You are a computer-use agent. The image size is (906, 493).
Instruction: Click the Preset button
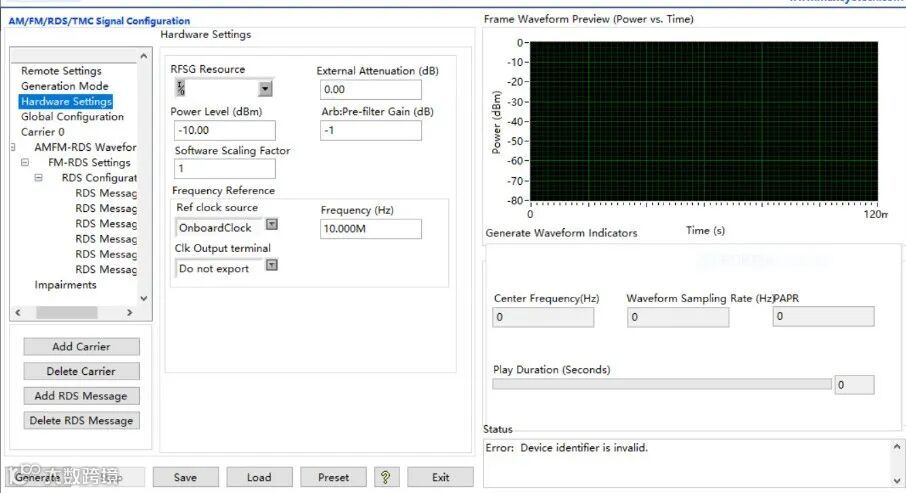(333, 477)
